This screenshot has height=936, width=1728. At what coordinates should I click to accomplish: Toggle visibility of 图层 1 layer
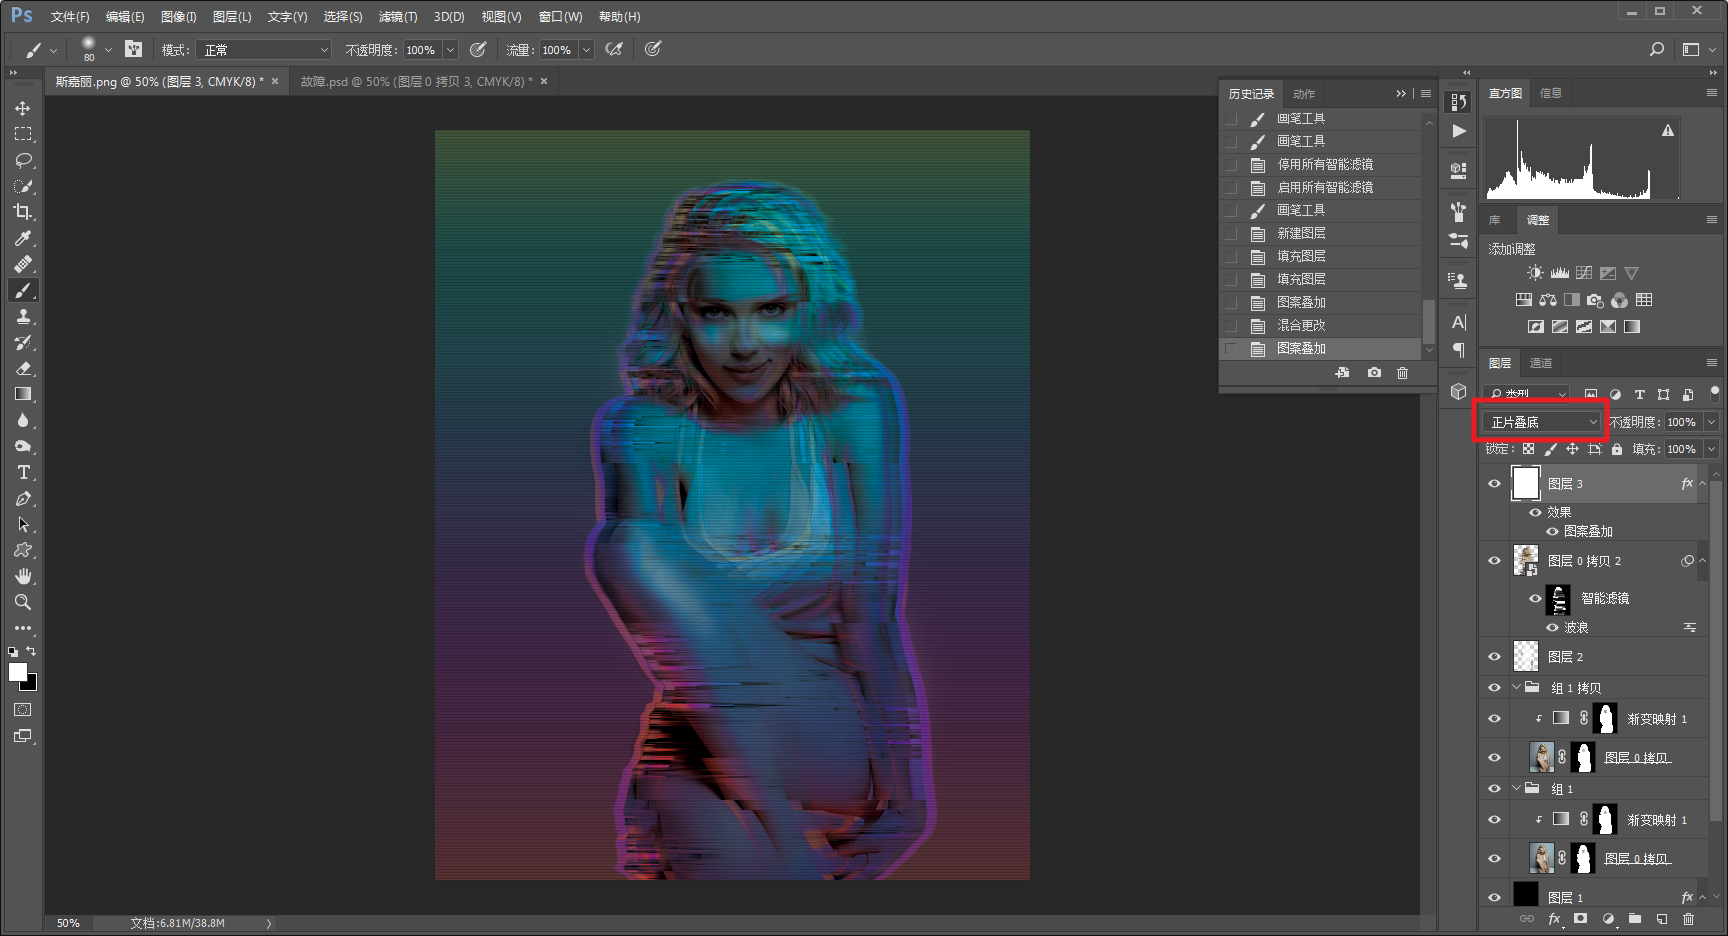tap(1494, 898)
